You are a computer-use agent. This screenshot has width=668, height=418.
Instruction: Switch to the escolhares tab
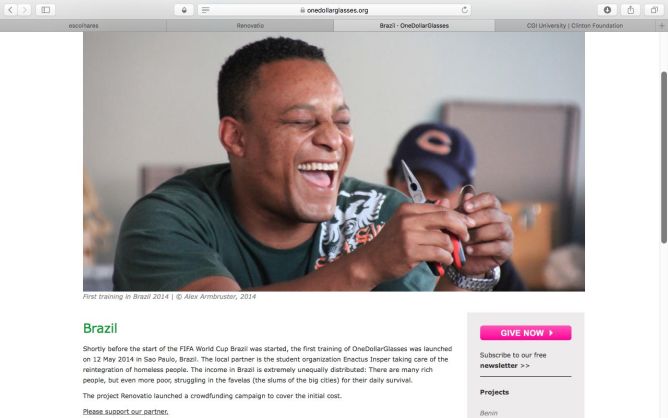(84, 26)
